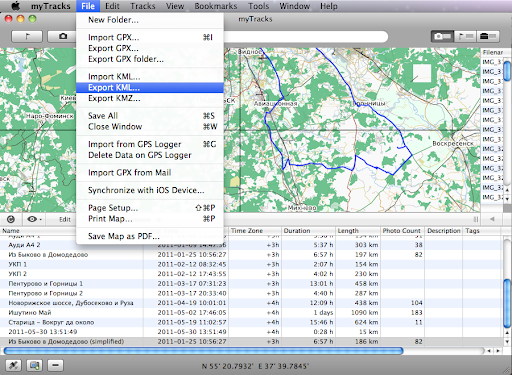This screenshot has height=375, width=512.
Task: Select track row 'Ауди А4 2'
Action: 251,245
